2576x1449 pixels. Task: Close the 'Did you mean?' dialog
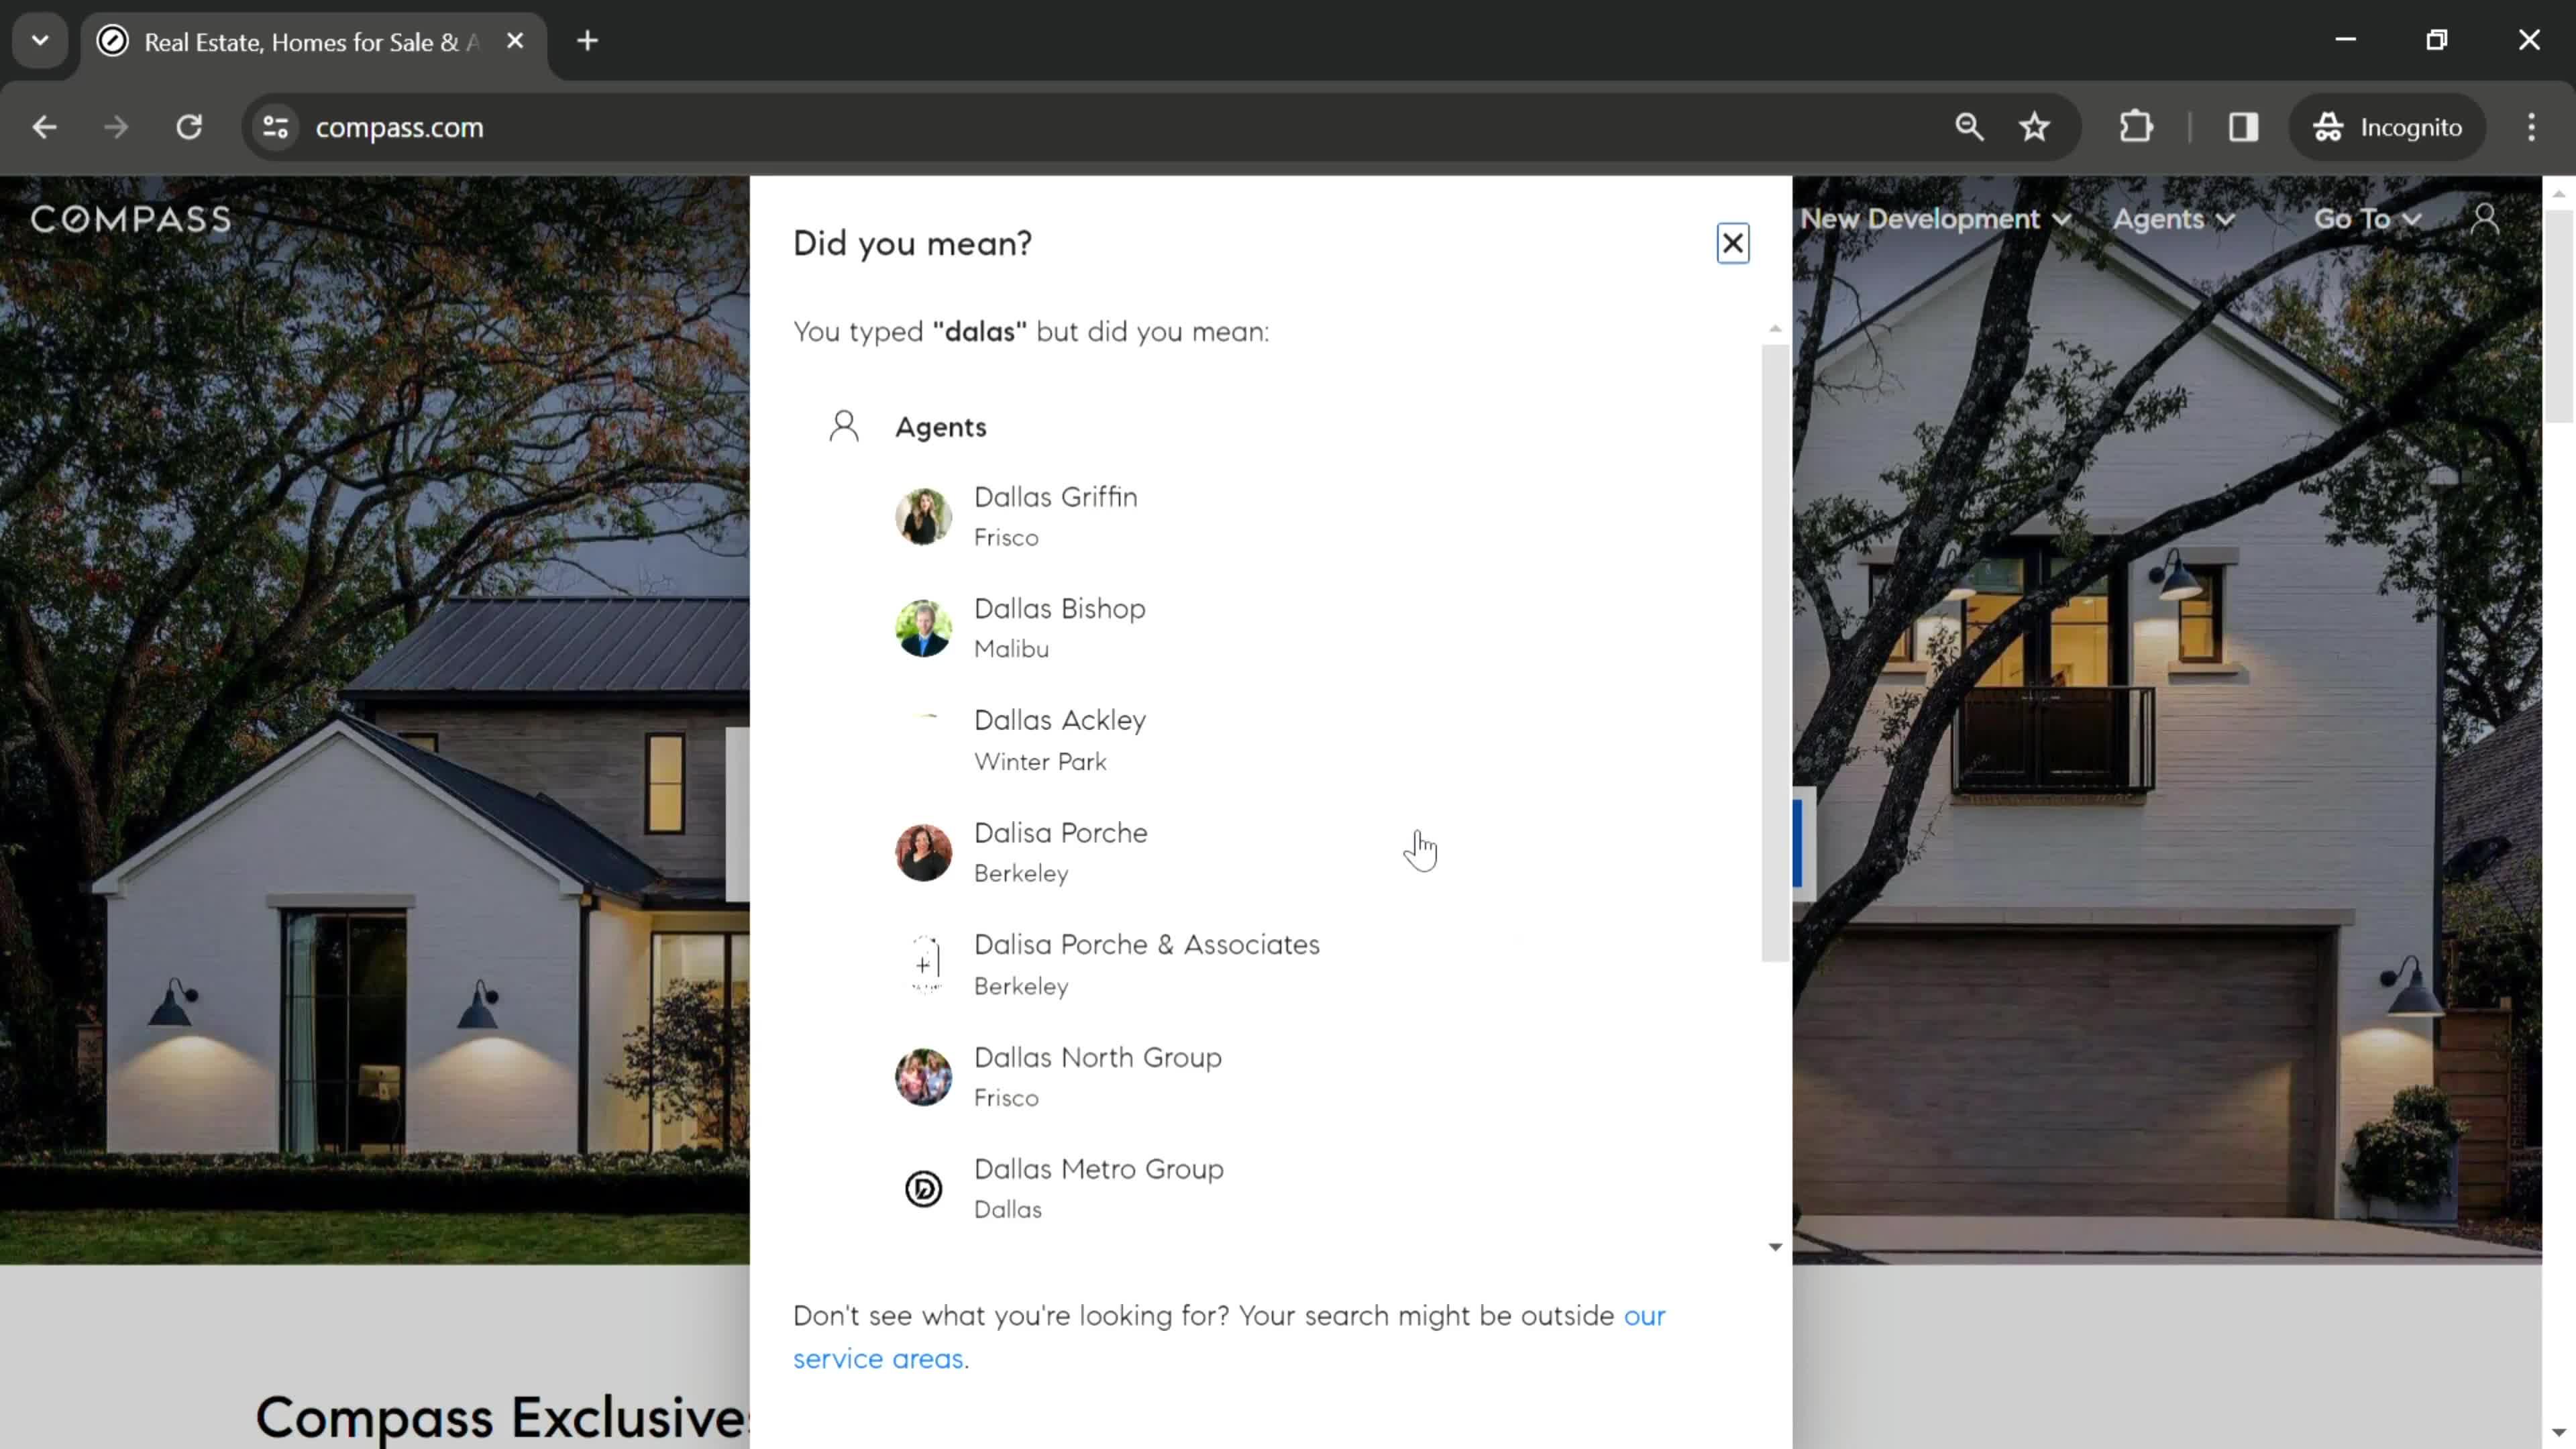tap(1732, 243)
